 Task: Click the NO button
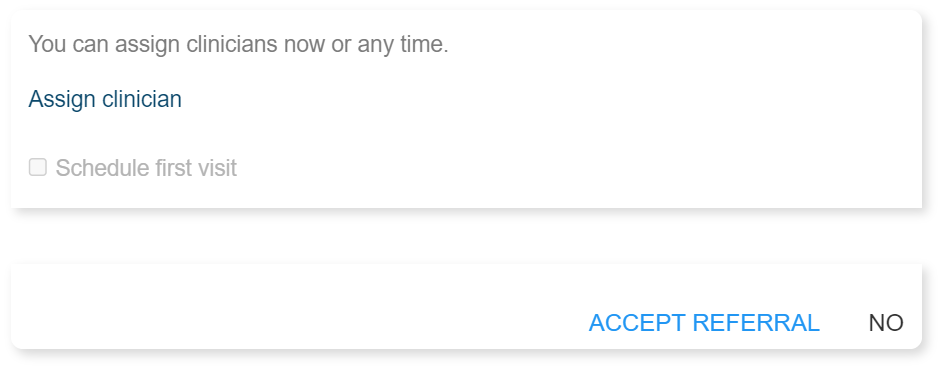click(x=886, y=323)
